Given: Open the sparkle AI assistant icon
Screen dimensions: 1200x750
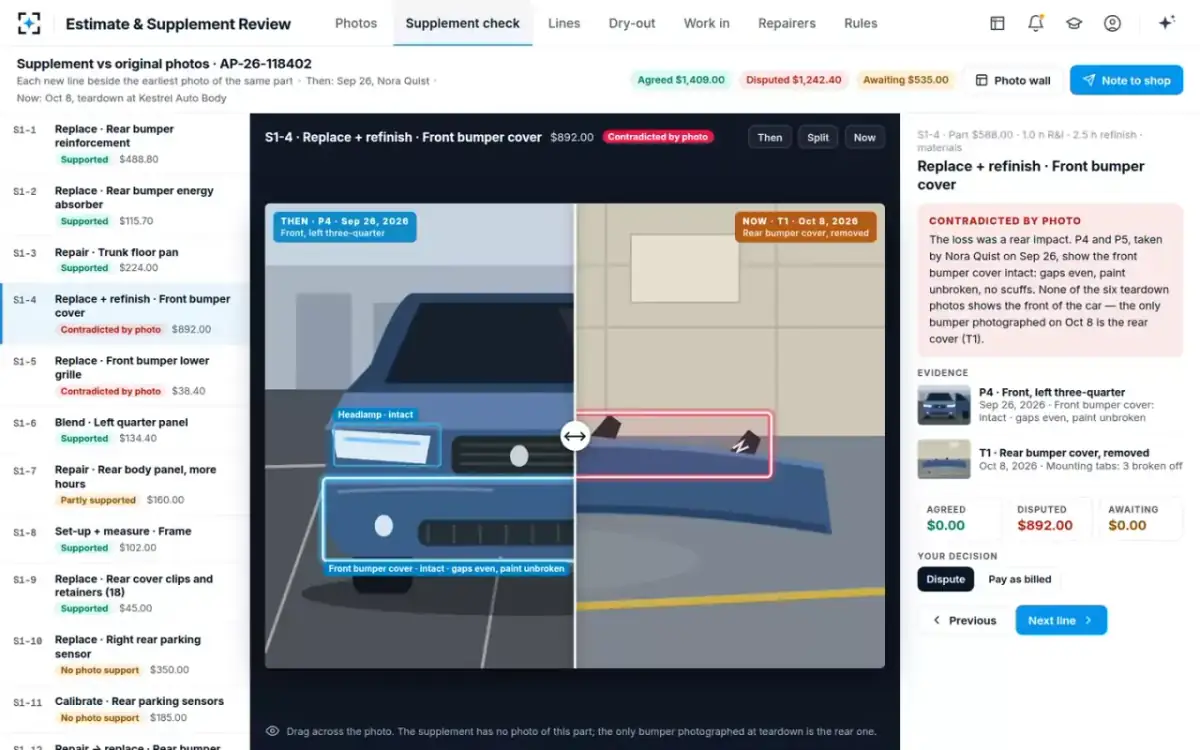Looking at the screenshot, I should click(x=1166, y=23).
